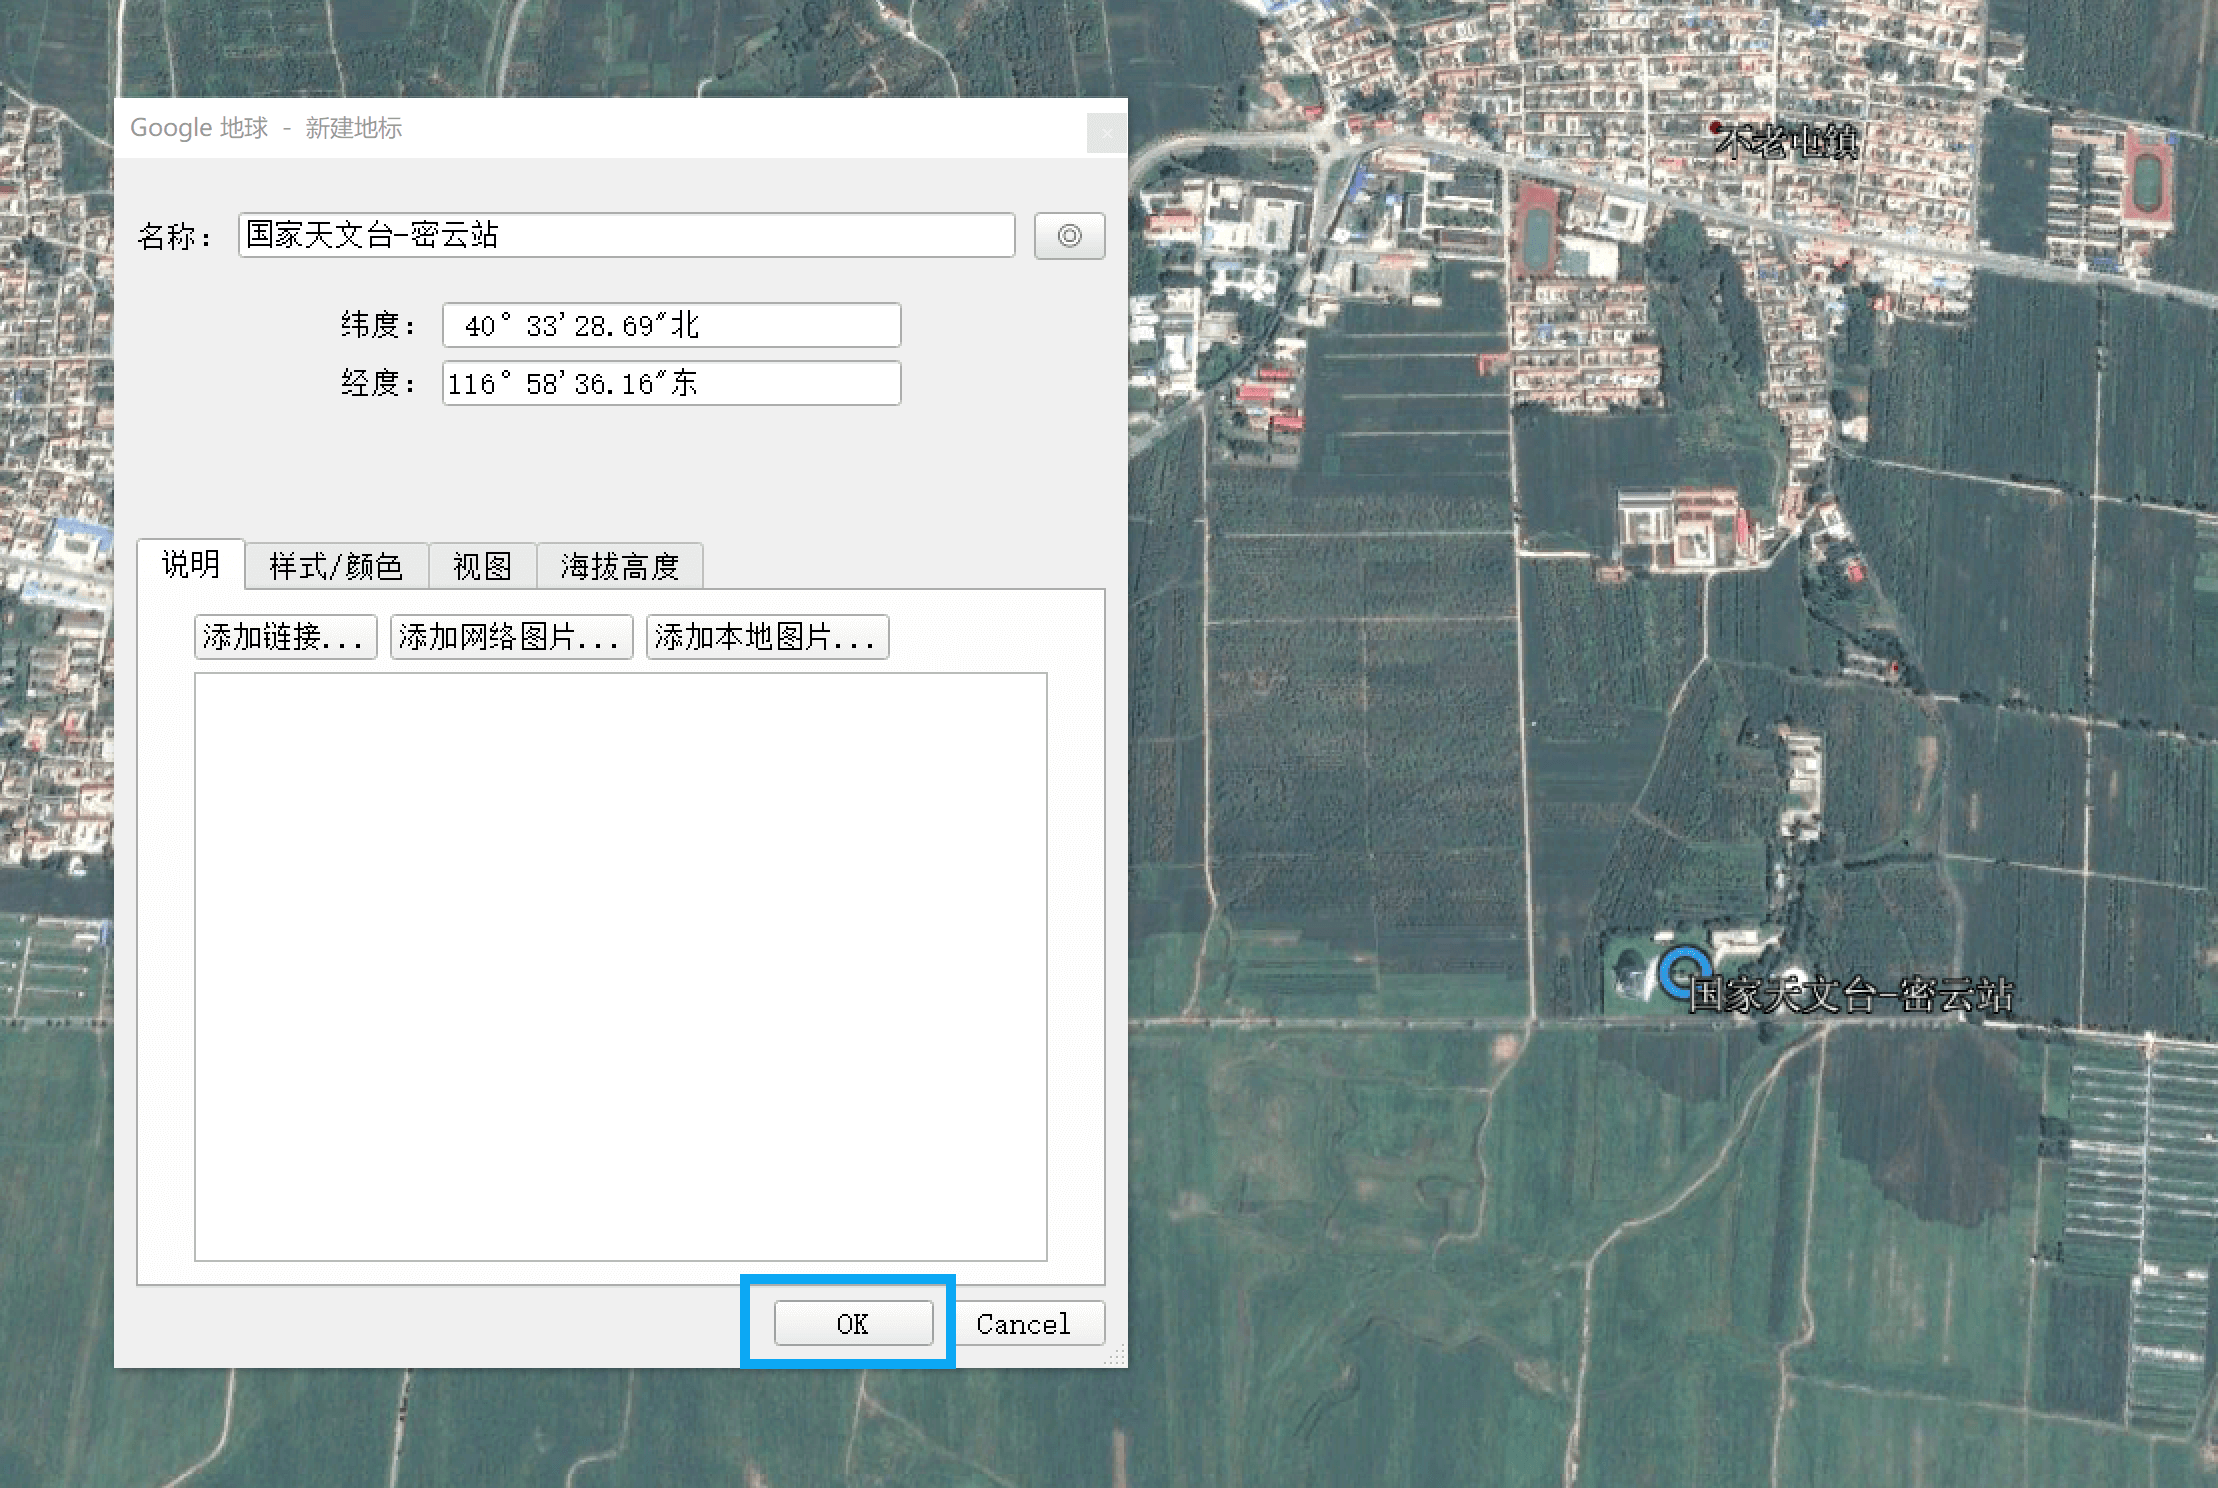
Task: Click the 国家天文台-密云站 label on the map
Action: coord(1850,996)
